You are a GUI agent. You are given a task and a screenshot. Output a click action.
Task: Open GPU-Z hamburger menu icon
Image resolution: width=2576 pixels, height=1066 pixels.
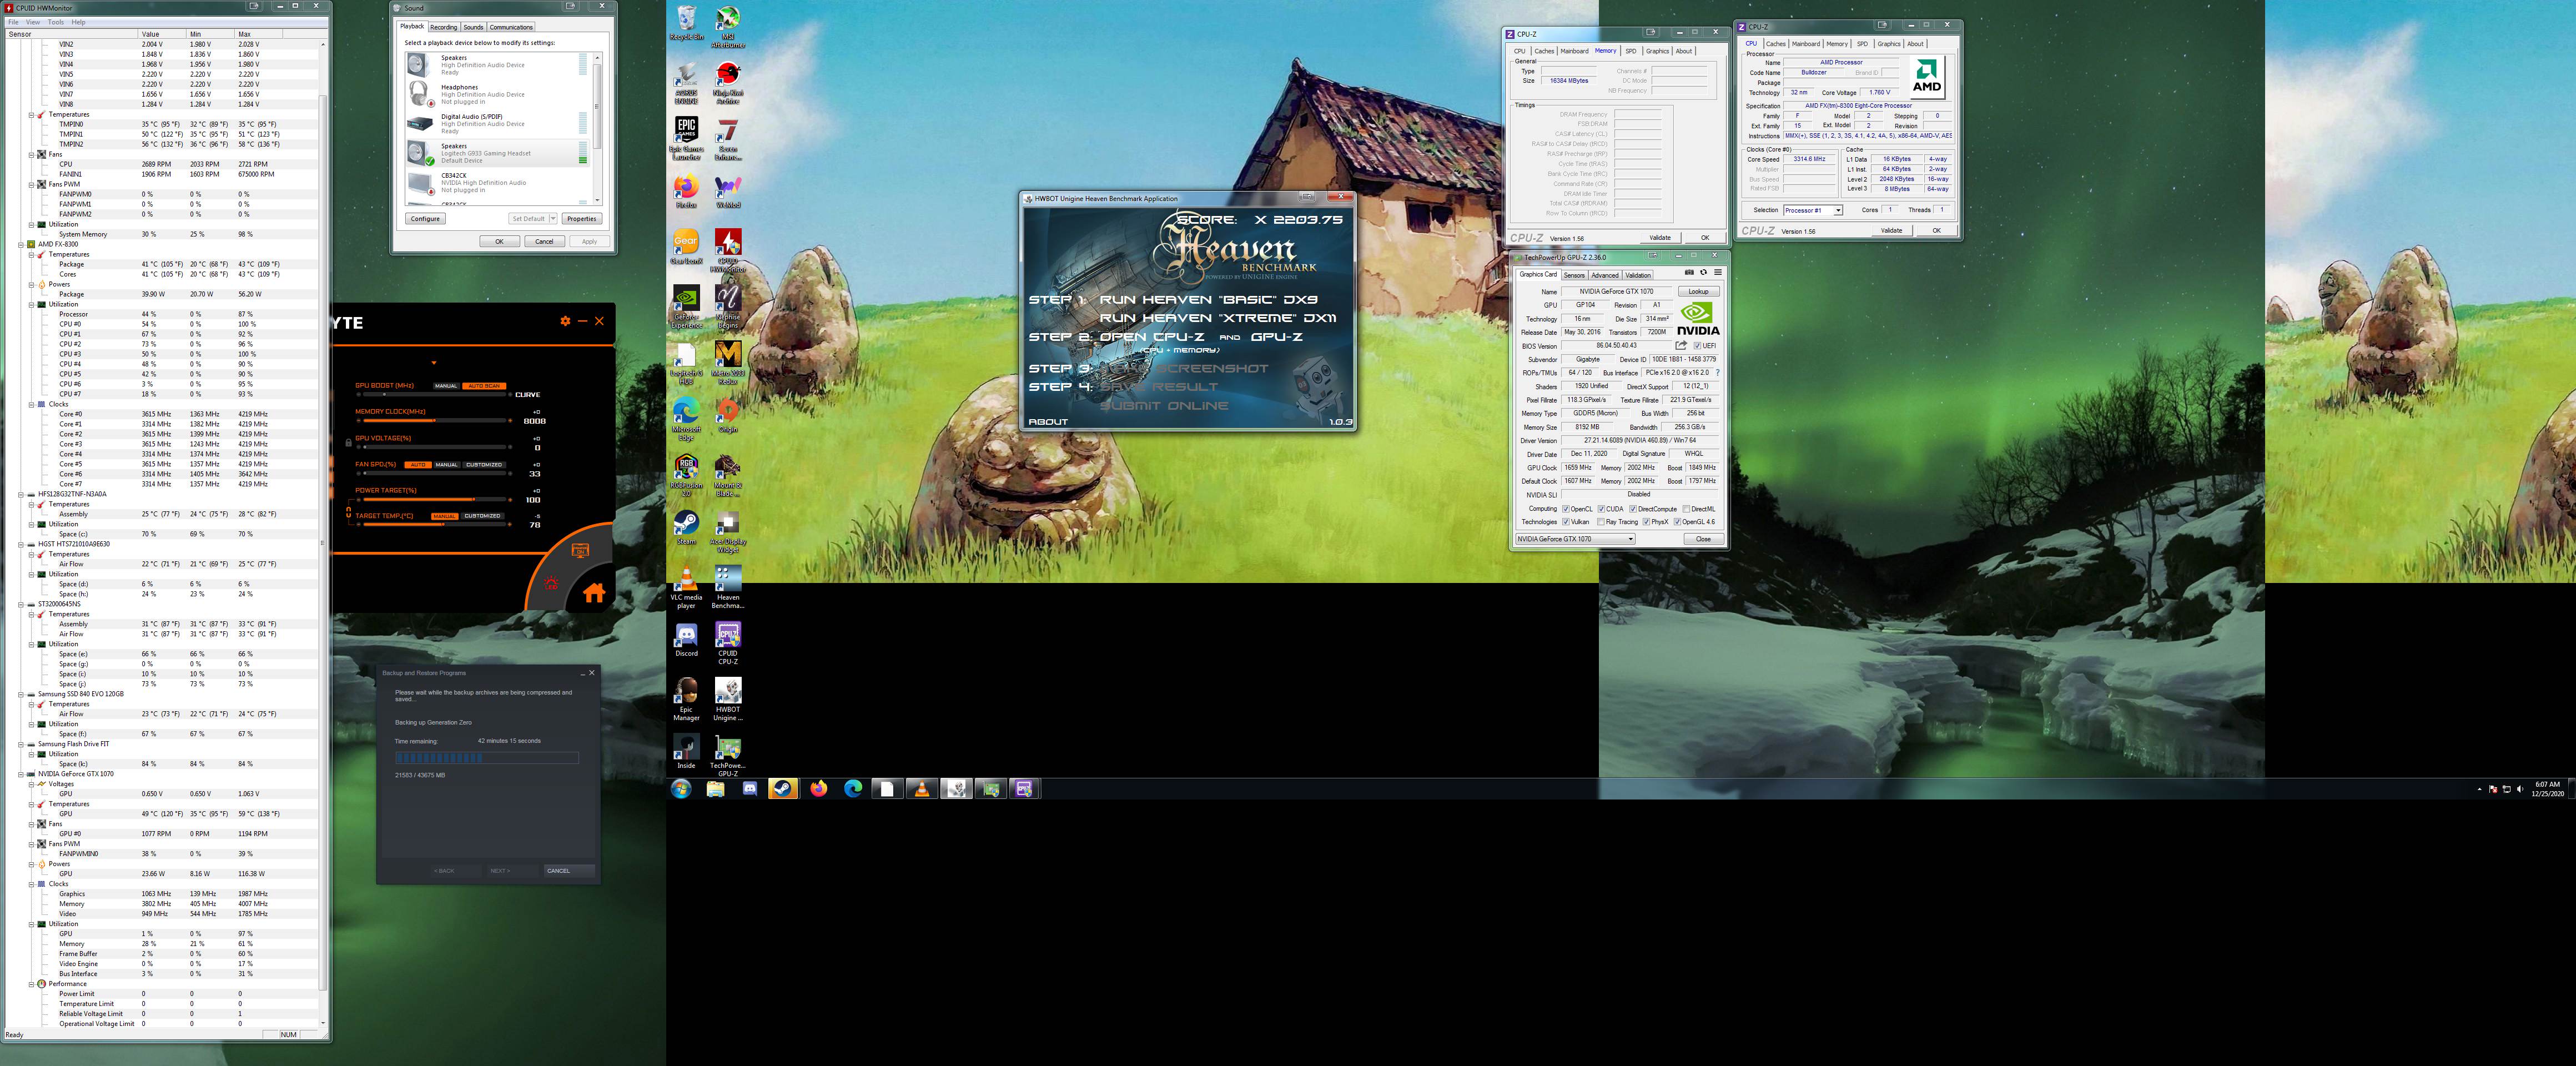pyautogui.click(x=1718, y=272)
